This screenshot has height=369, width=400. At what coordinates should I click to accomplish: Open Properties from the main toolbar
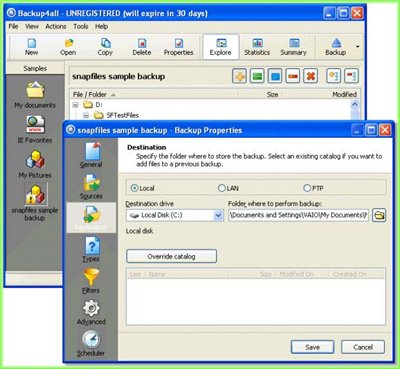tap(179, 47)
